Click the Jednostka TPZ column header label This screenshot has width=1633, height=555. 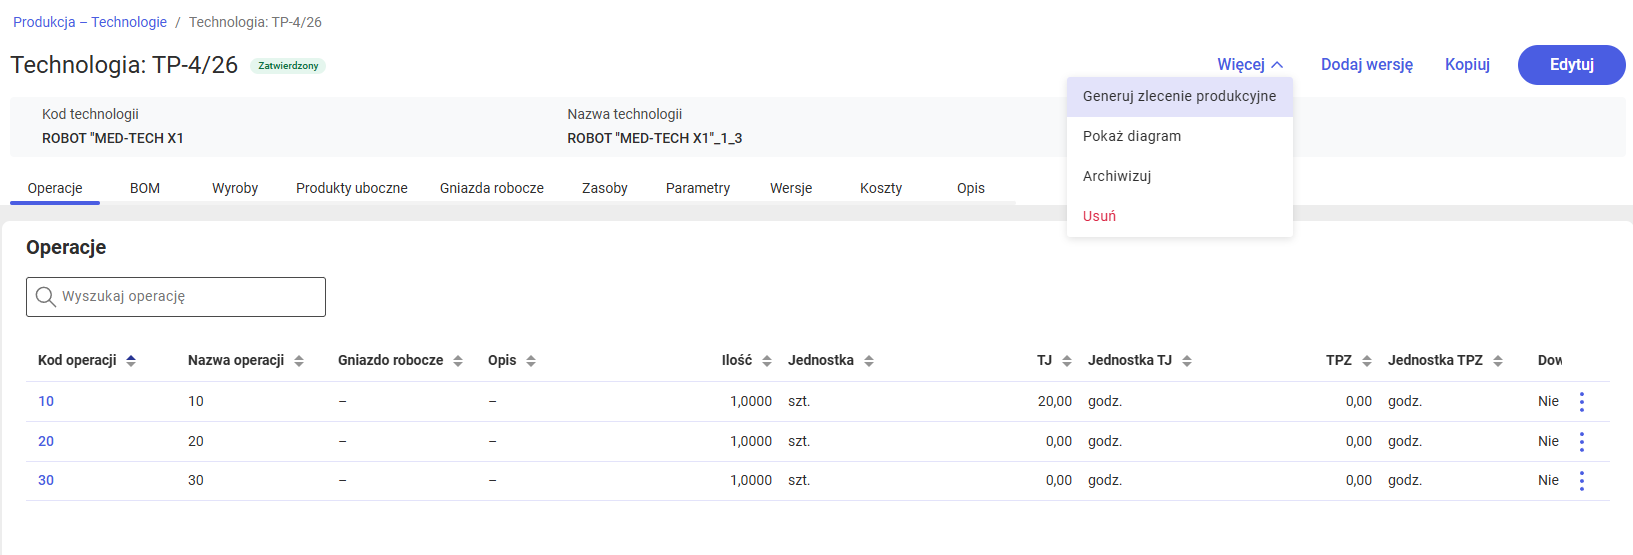tap(1435, 360)
